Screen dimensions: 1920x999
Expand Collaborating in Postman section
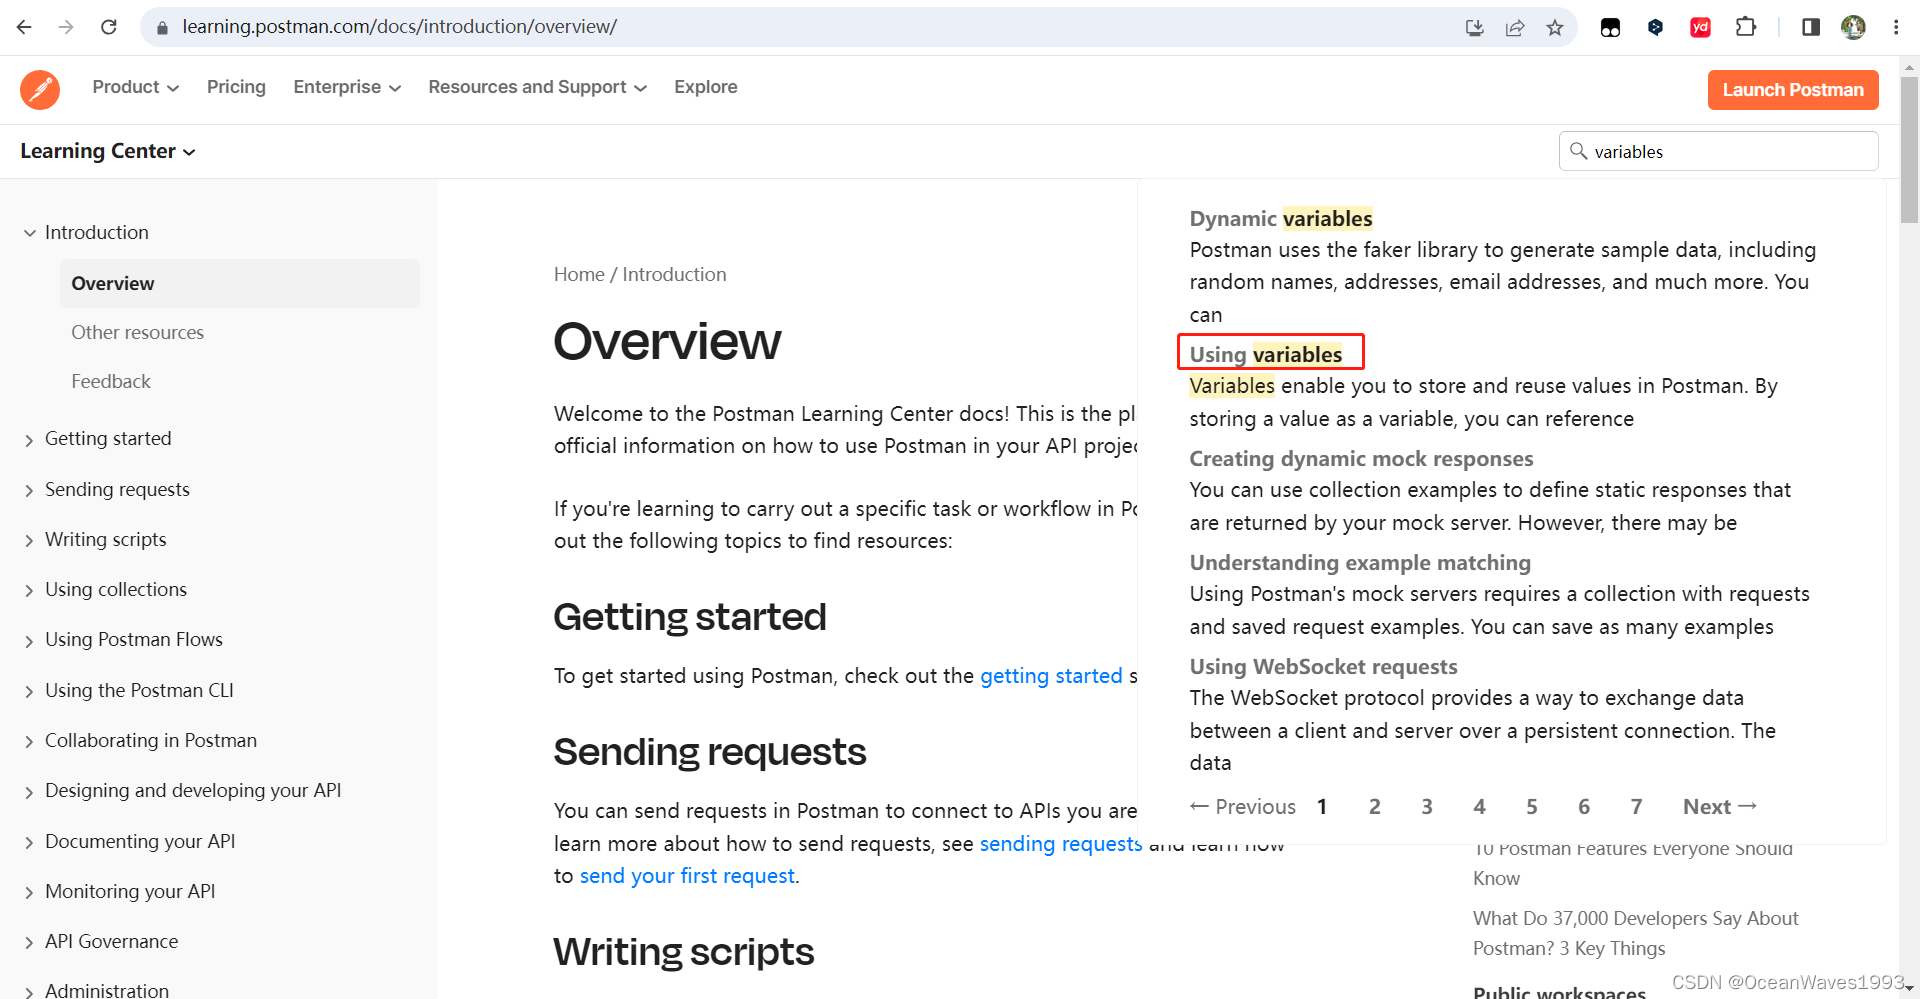coord(30,742)
